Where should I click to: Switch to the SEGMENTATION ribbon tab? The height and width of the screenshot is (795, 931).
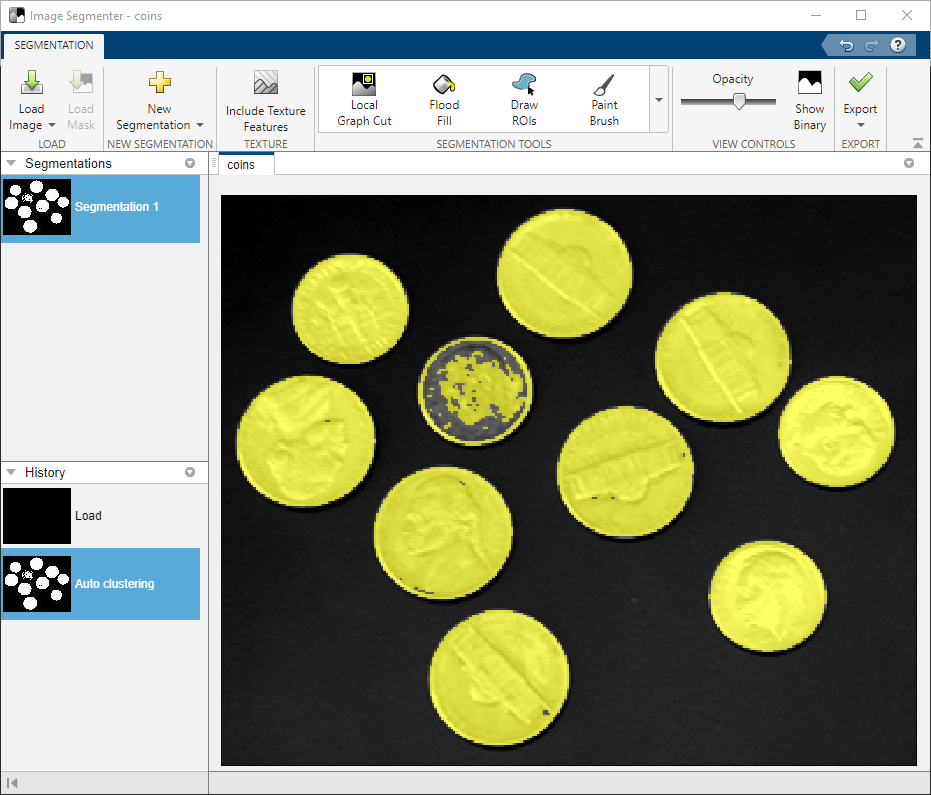tap(54, 46)
